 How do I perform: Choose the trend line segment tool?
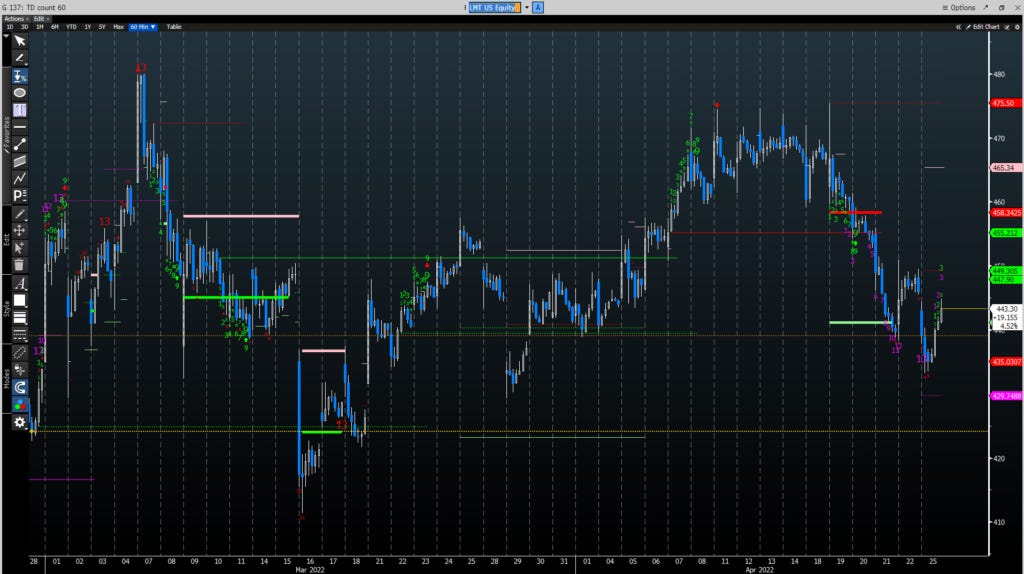pyautogui.click(x=20, y=144)
